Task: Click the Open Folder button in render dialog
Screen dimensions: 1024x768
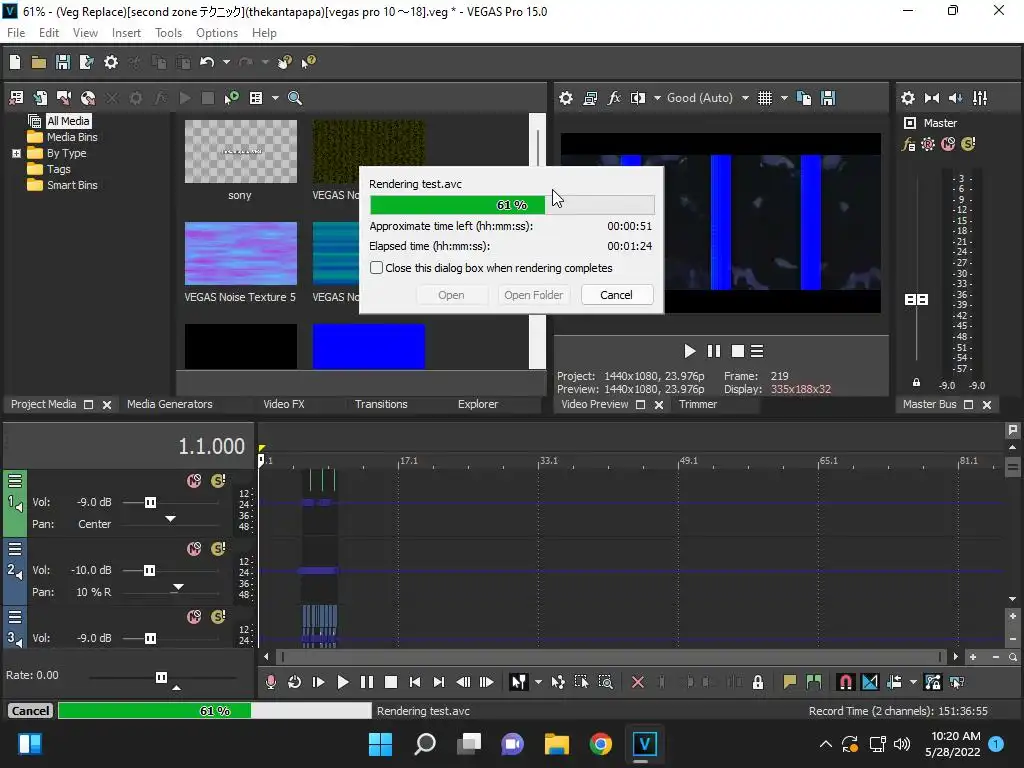Action: pos(534,295)
